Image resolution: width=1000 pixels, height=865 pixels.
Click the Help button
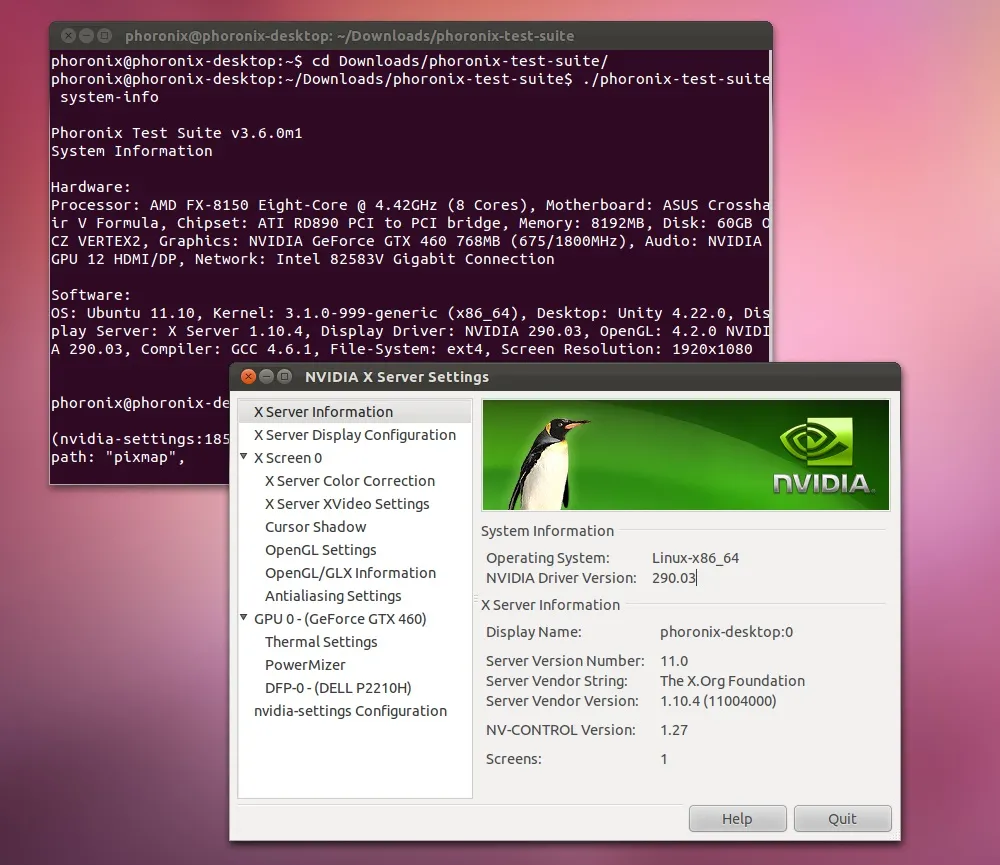point(737,818)
